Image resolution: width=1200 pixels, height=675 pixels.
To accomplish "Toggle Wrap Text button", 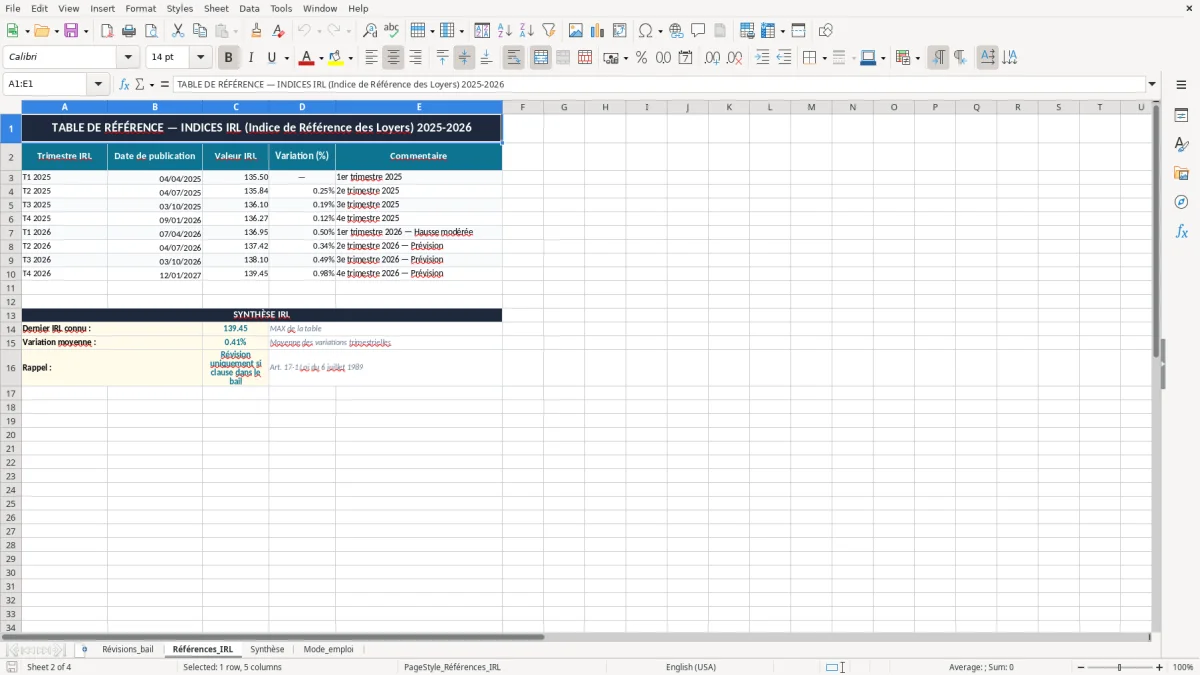I will pos(514,58).
